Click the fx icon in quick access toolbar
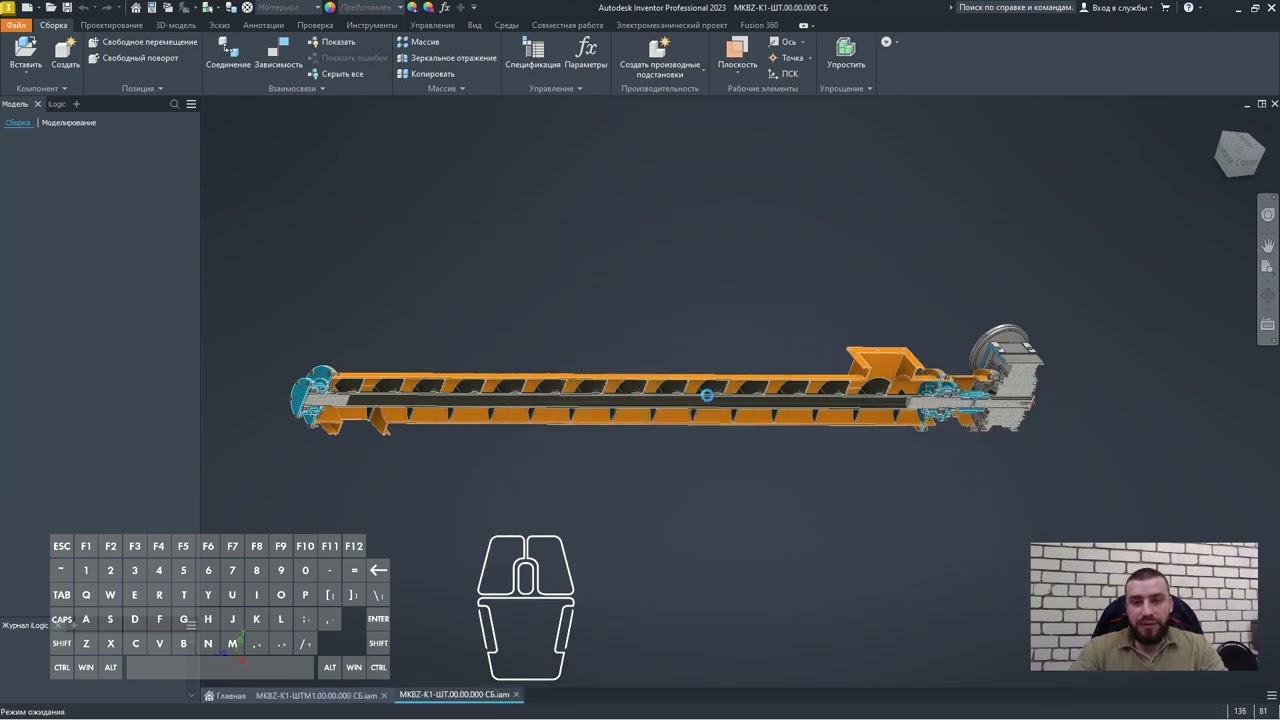The height and width of the screenshot is (720, 1280). tap(445, 8)
